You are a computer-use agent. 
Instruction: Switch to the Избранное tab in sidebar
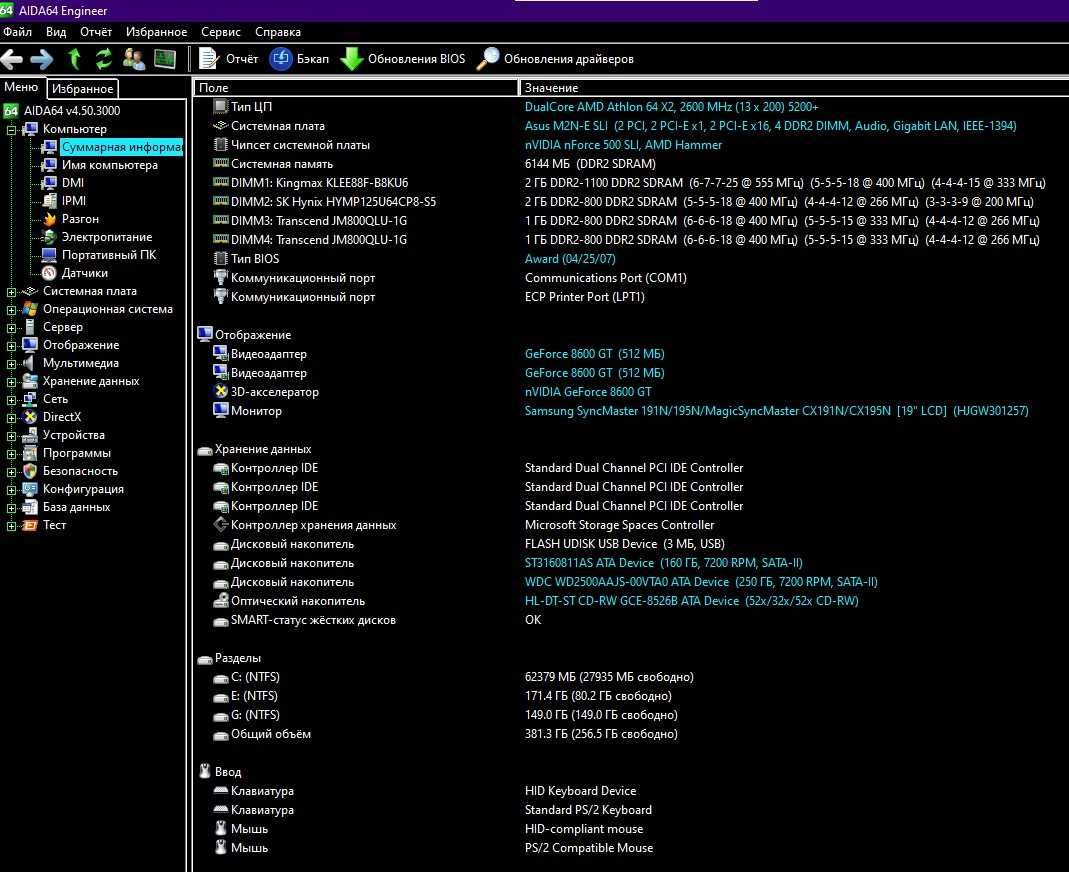coord(82,89)
